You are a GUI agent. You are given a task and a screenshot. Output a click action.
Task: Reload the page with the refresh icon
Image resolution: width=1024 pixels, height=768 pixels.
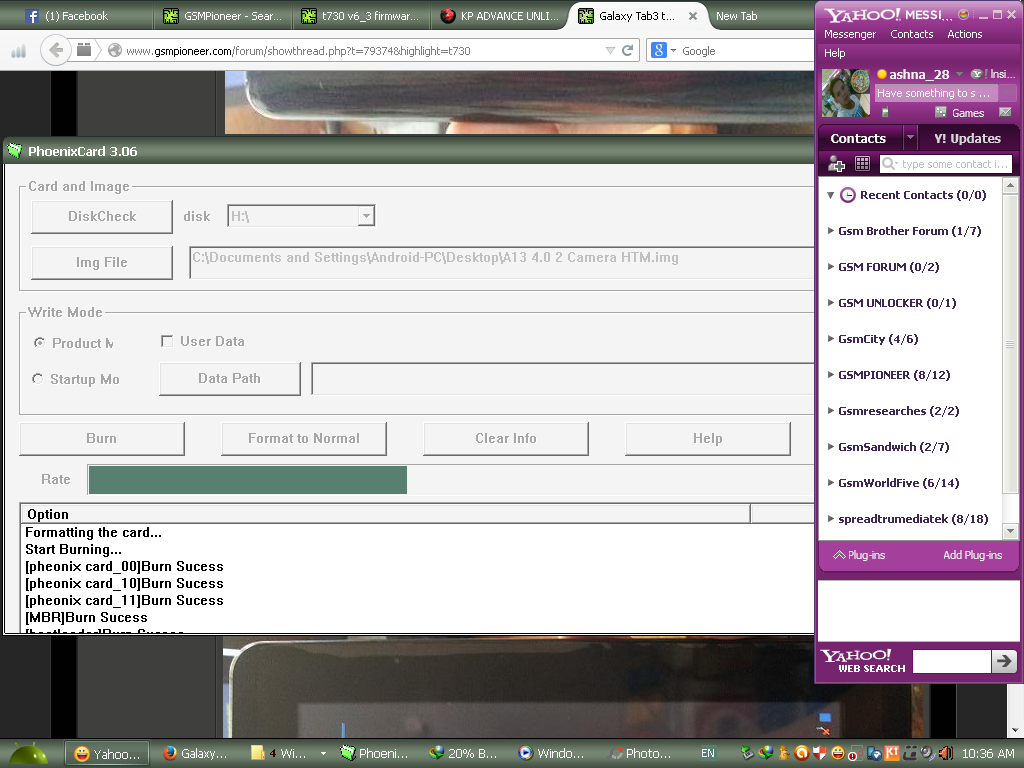click(x=628, y=50)
